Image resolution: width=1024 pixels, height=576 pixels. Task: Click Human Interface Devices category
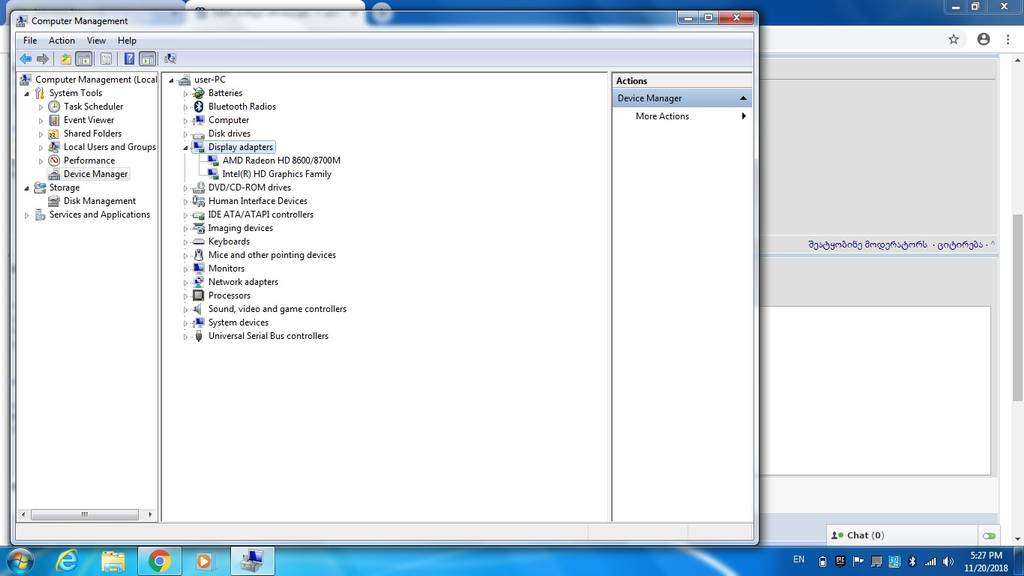pos(257,201)
